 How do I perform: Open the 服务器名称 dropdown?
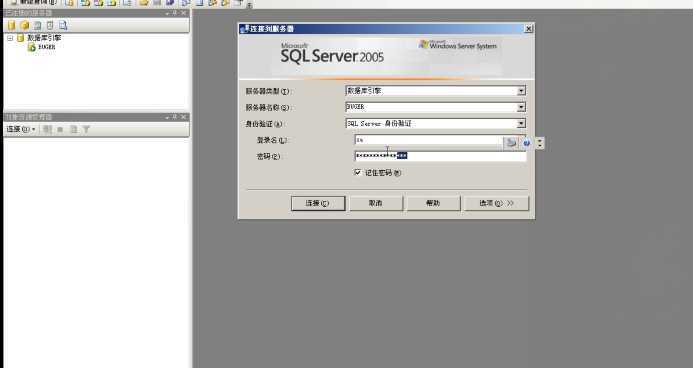522,107
